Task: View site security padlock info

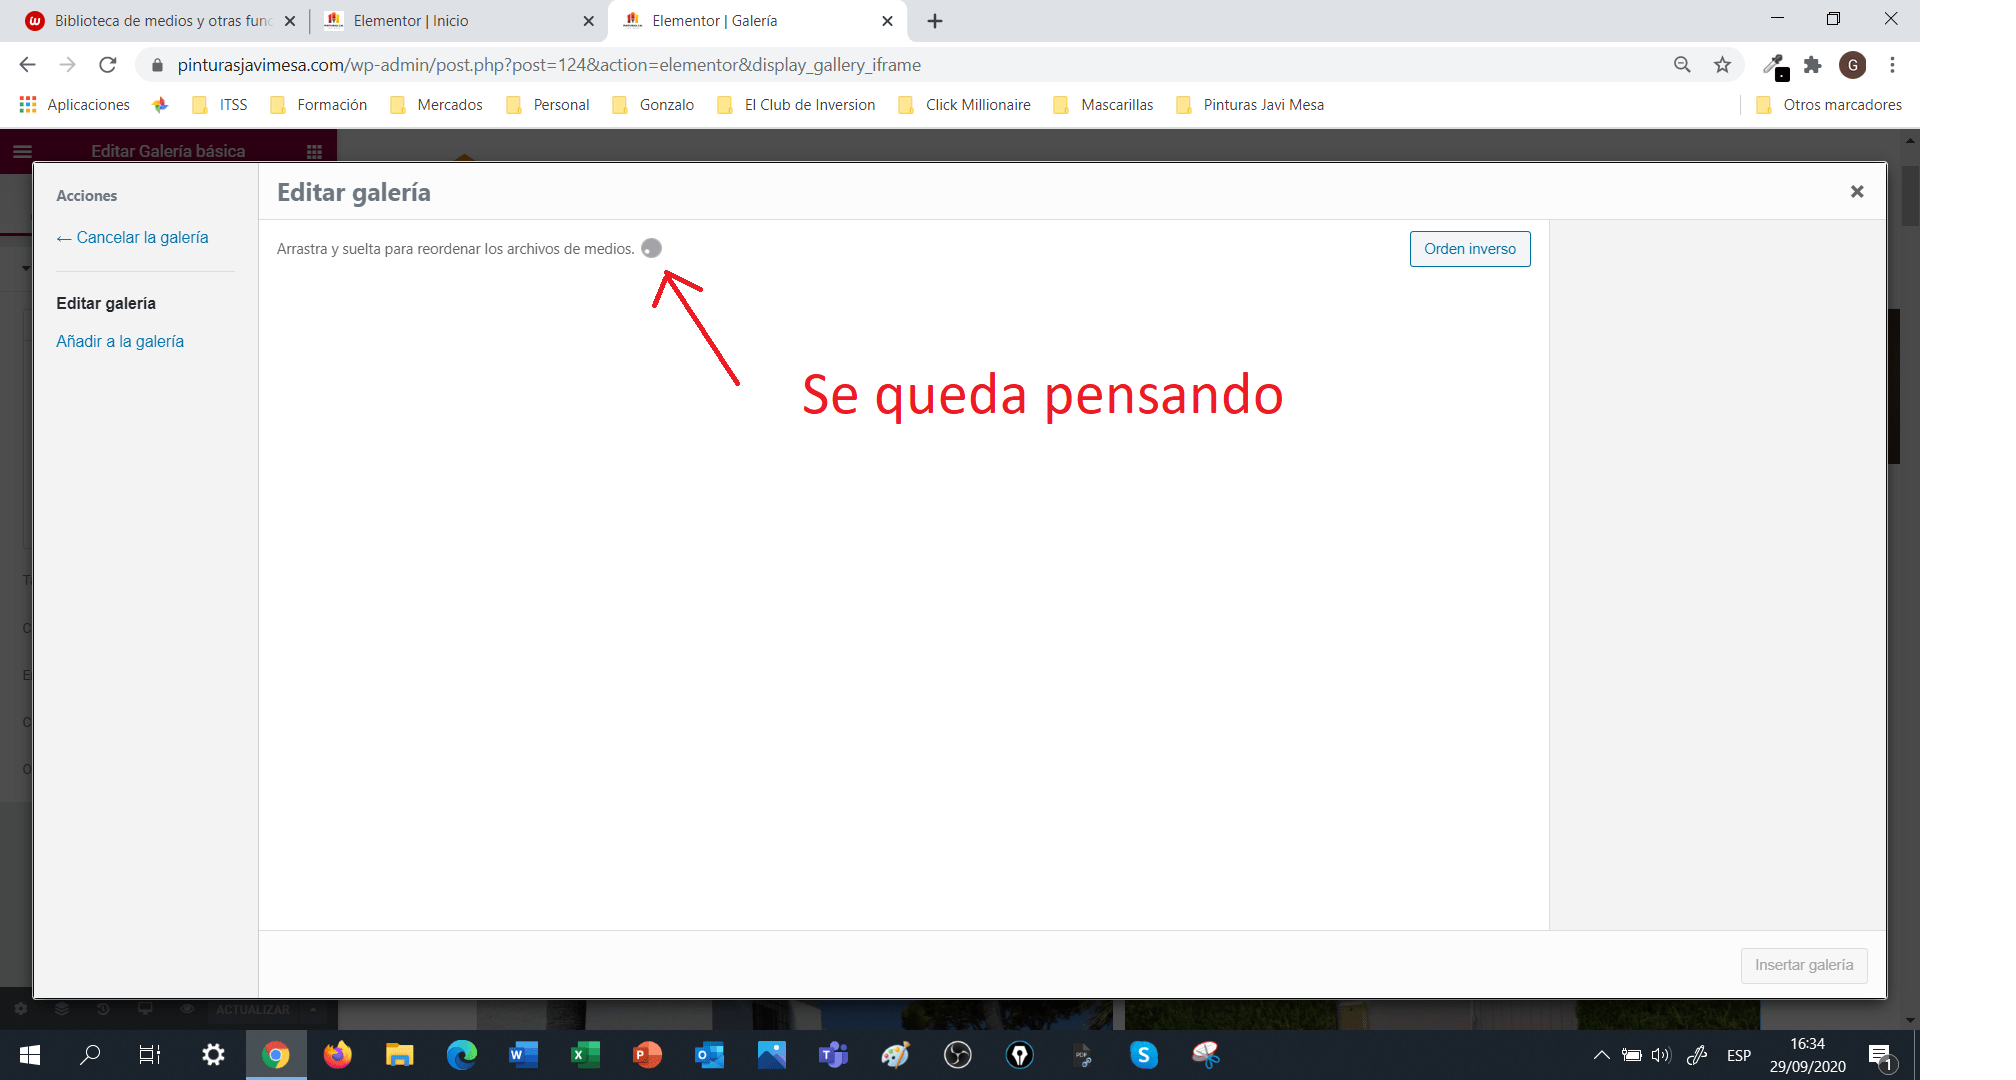Action: [157, 65]
